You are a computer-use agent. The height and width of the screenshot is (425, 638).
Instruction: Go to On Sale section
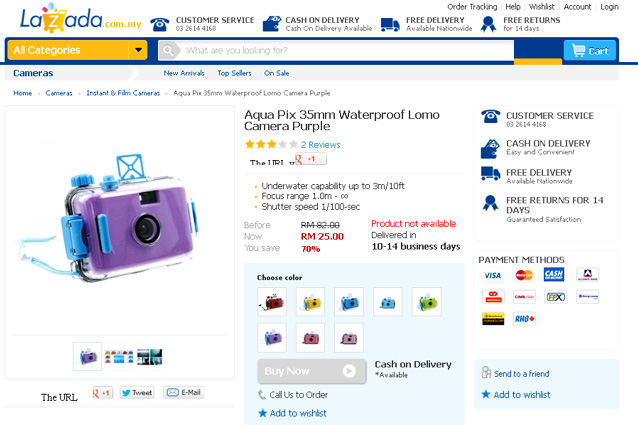coord(277,73)
